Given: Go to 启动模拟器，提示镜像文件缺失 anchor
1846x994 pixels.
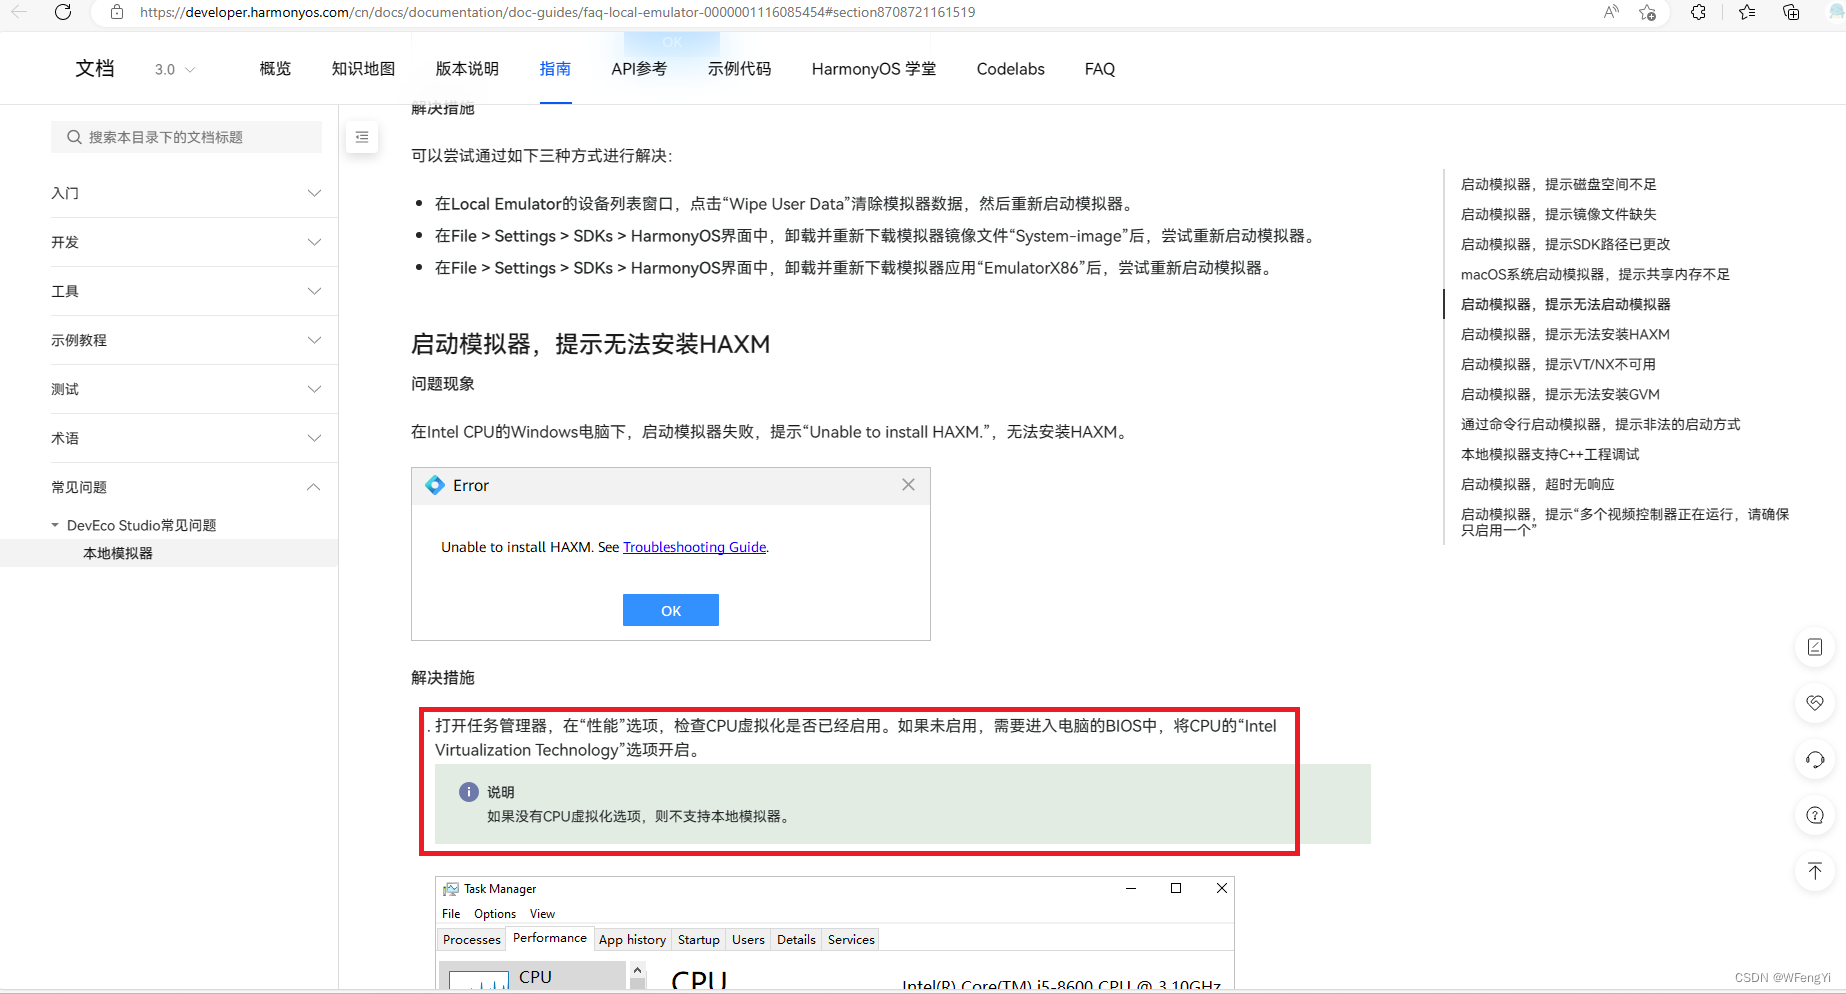Looking at the screenshot, I should (1558, 214).
